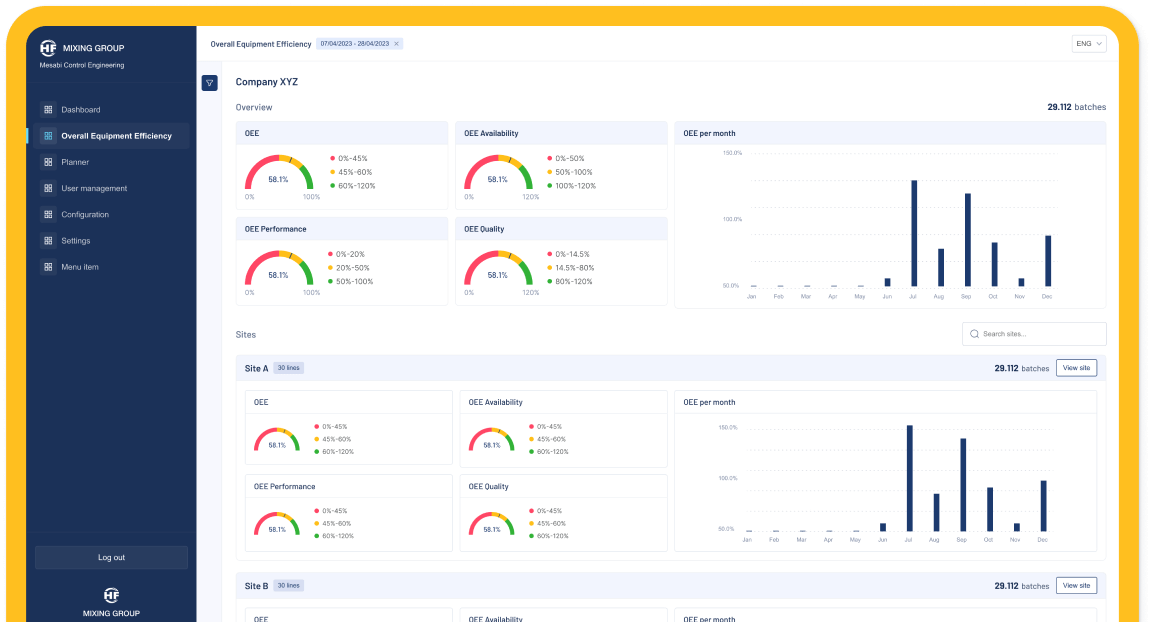Click the Overview OEE Availability gauge
The width and height of the screenshot is (1153, 622).
click(x=498, y=174)
